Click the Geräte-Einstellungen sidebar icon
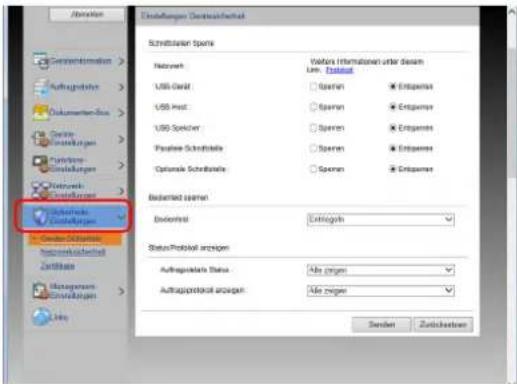Screen dimensions: 517x384 41,139
